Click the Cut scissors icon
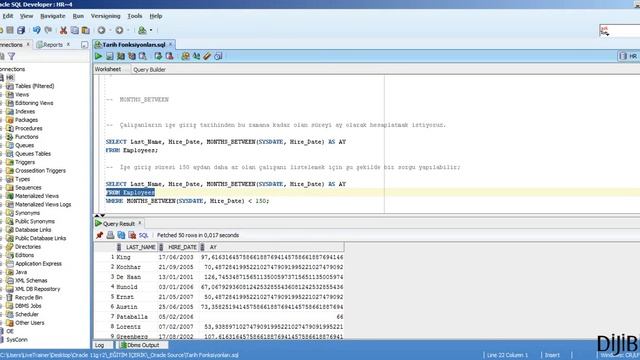The height and width of the screenshot is (360, 640). (x=63, y=30)
